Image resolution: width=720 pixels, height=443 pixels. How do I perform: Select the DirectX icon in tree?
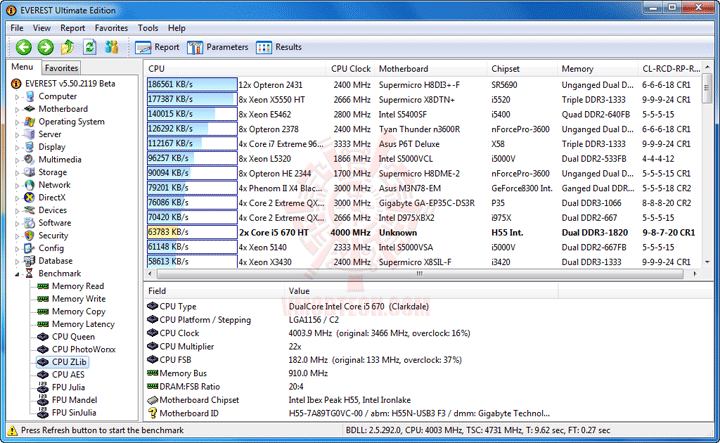[x=29, y=197]
